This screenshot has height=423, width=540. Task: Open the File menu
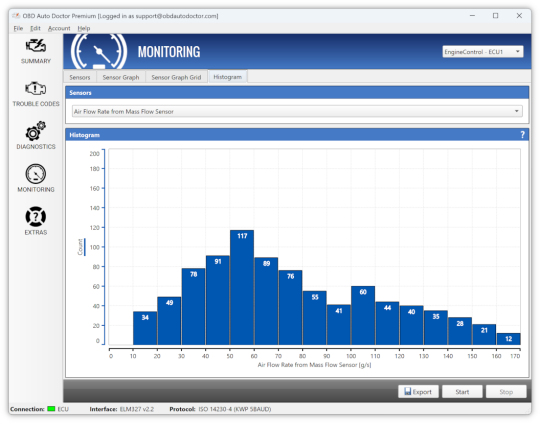[18, 28]
